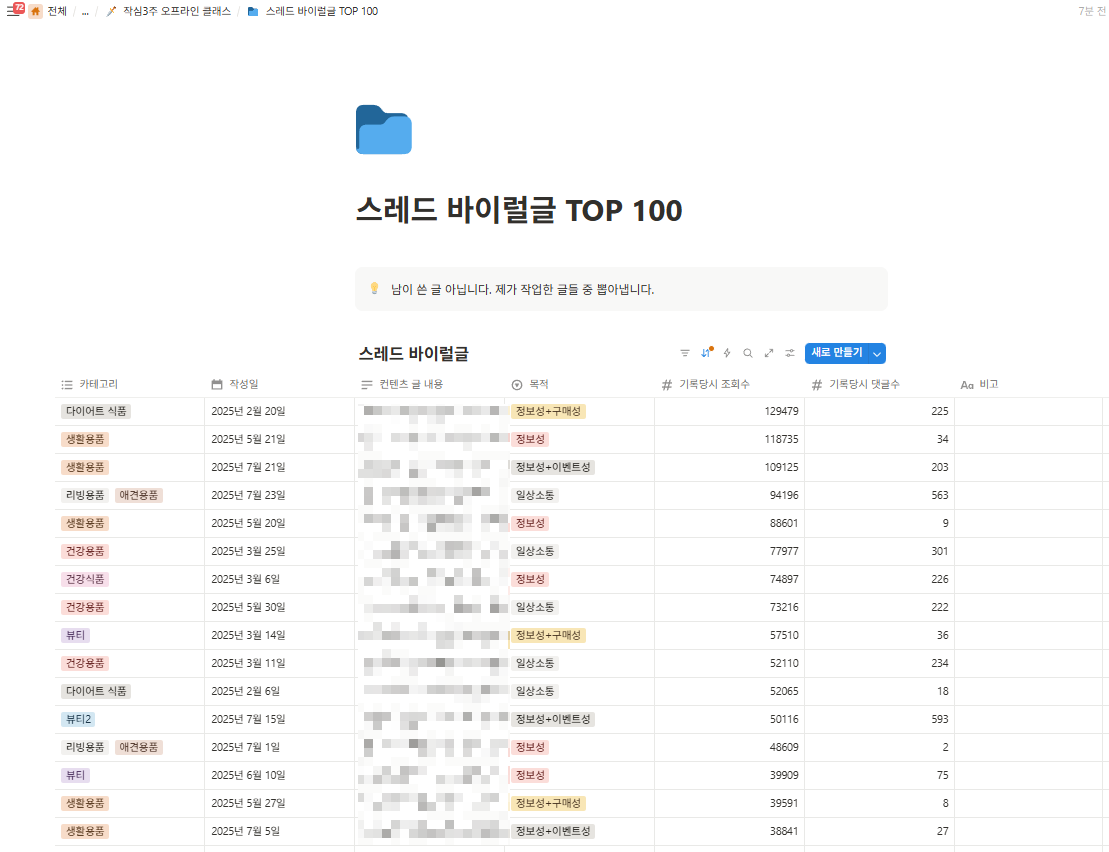Navigate to 전체 home breadcrumb
The height and width of the screenshot is (852, 1109).
[x=57, y=11]
